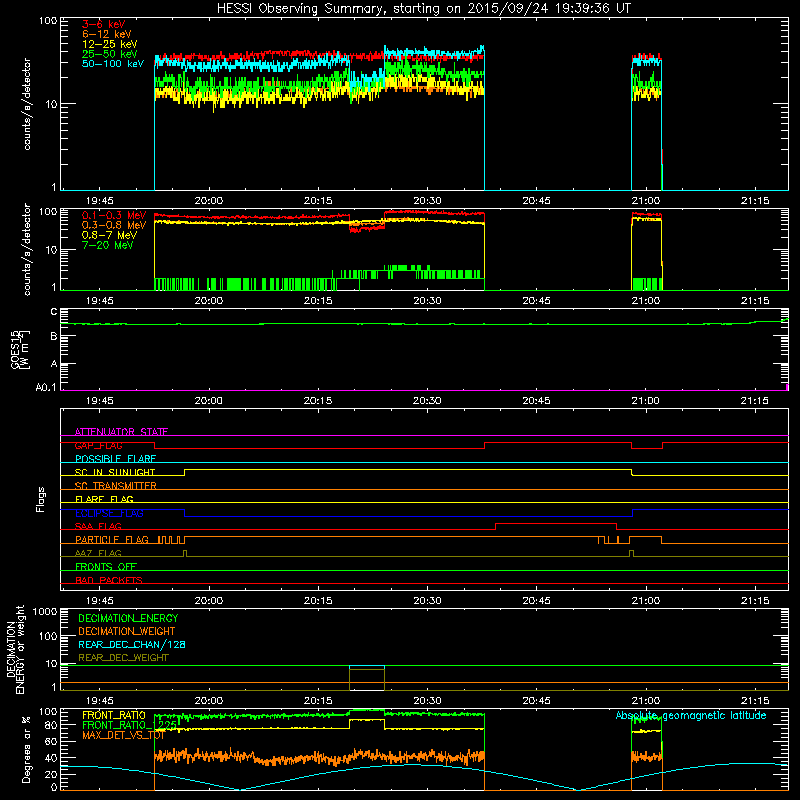Viewport: 800px width, 800px height.
Task: Click the Flags panel axis label
Action: (40, 499)
